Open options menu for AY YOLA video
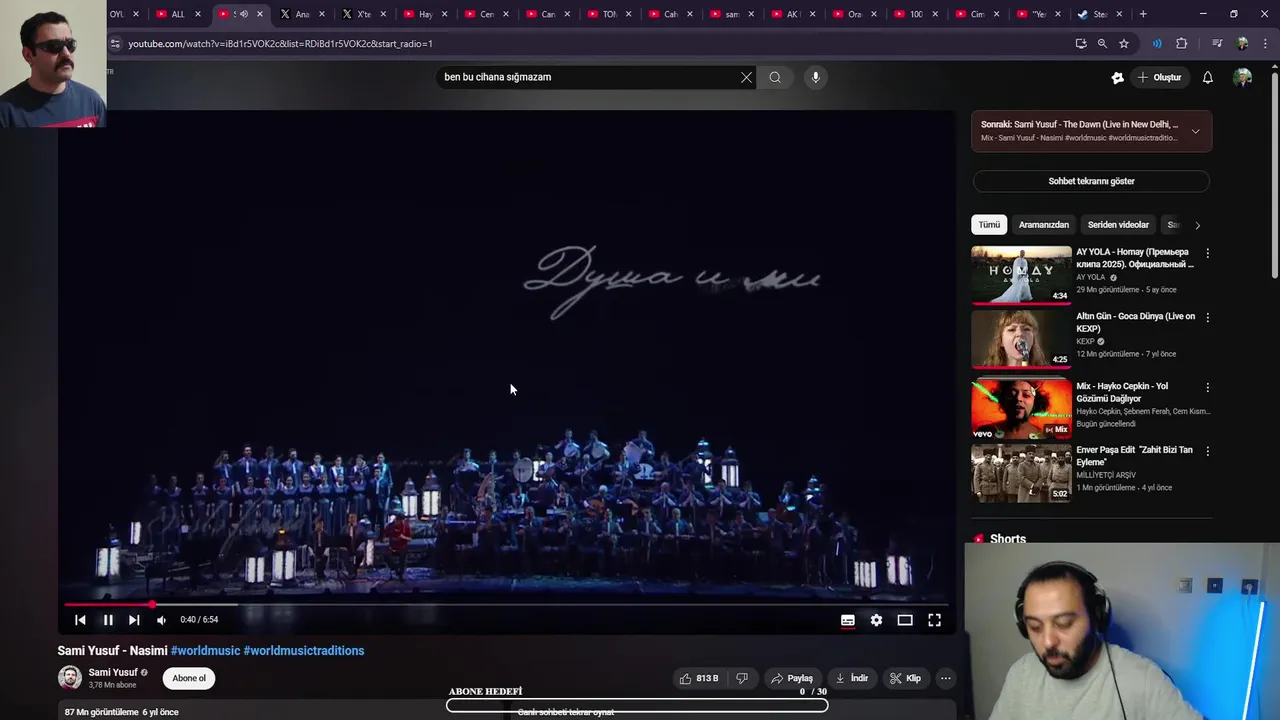Screen dimensions: 1280x720 click(x=1207, y=253)
